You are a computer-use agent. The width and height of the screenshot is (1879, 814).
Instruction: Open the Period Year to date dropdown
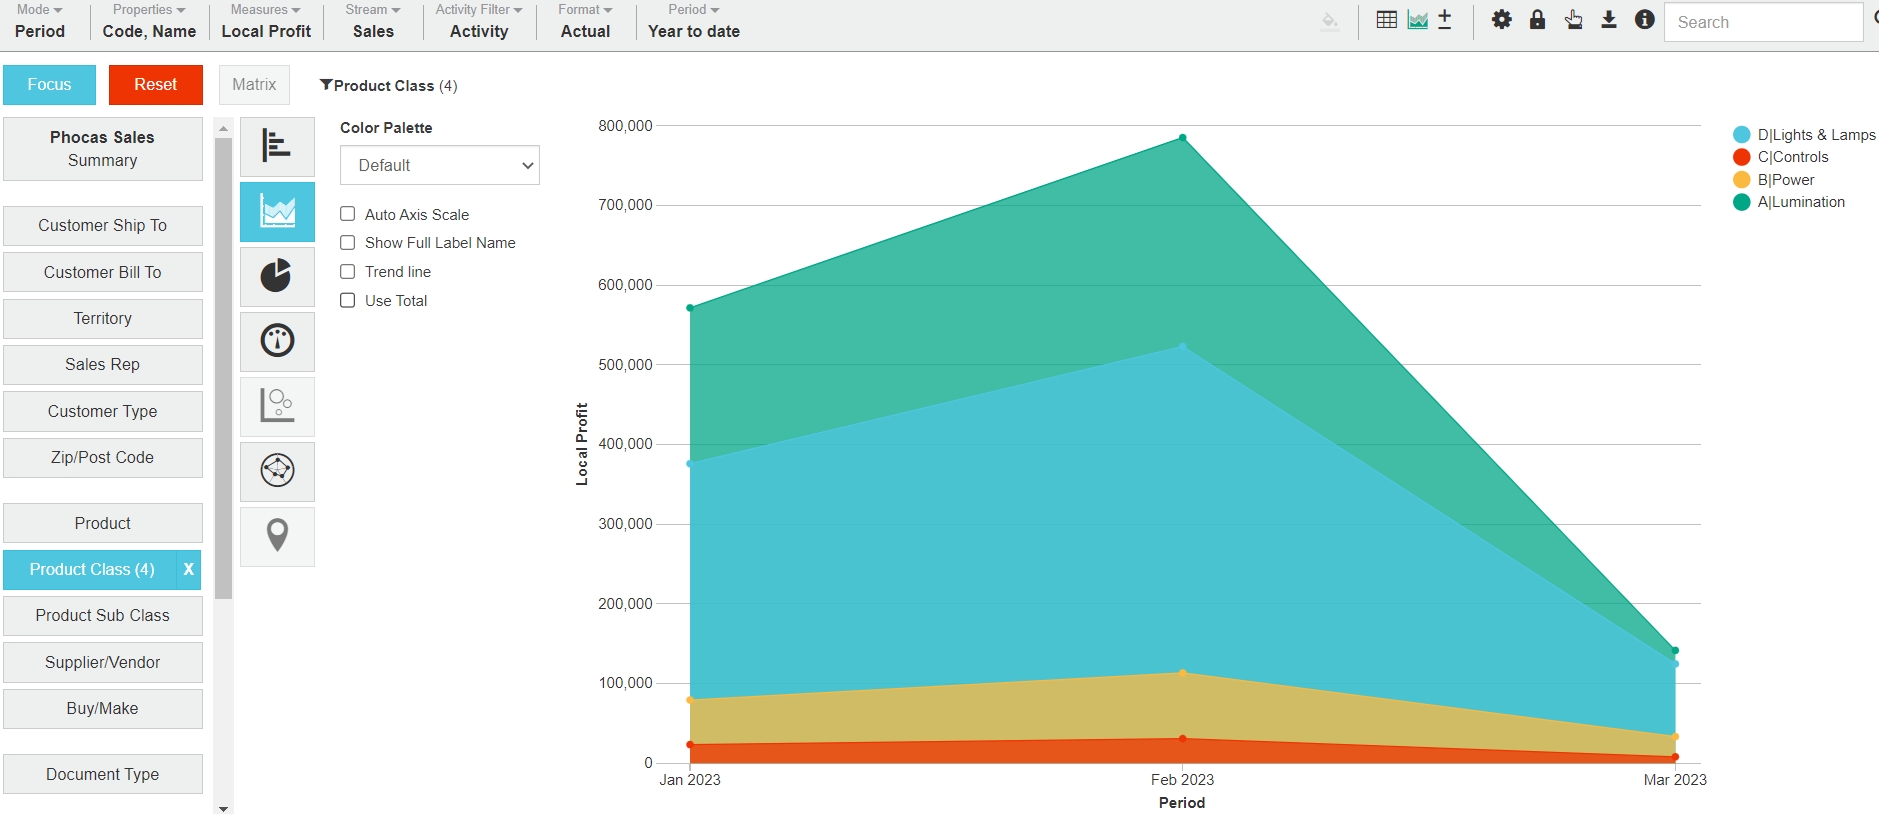pyautogui.click(x=693, y=21)
